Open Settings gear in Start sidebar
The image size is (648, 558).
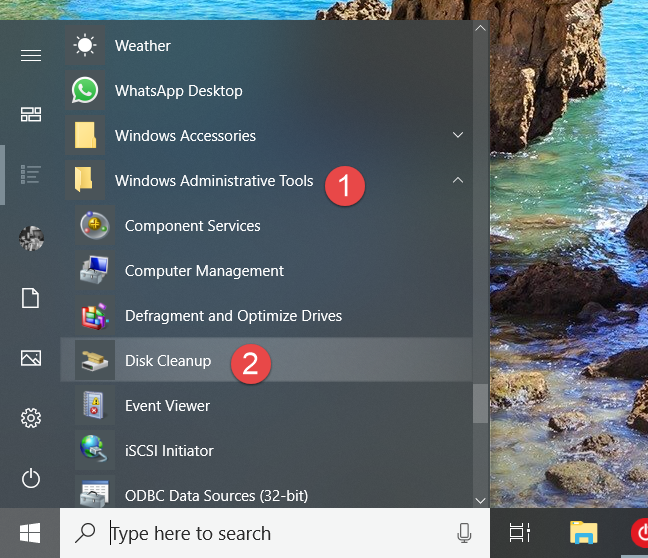31,418
